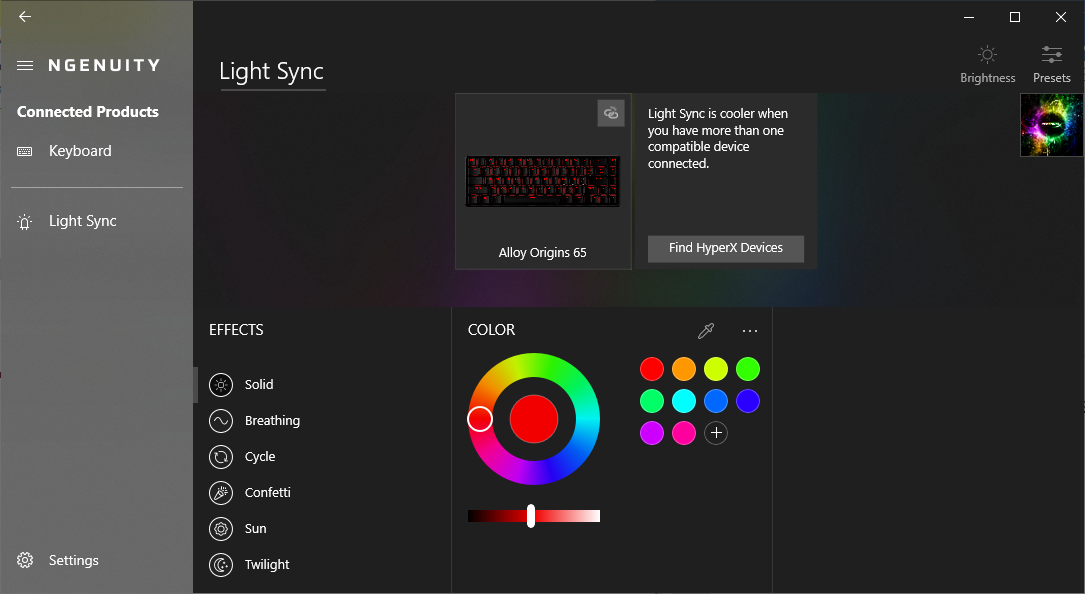Pick the deep blue color swatch

coord(747,401)
